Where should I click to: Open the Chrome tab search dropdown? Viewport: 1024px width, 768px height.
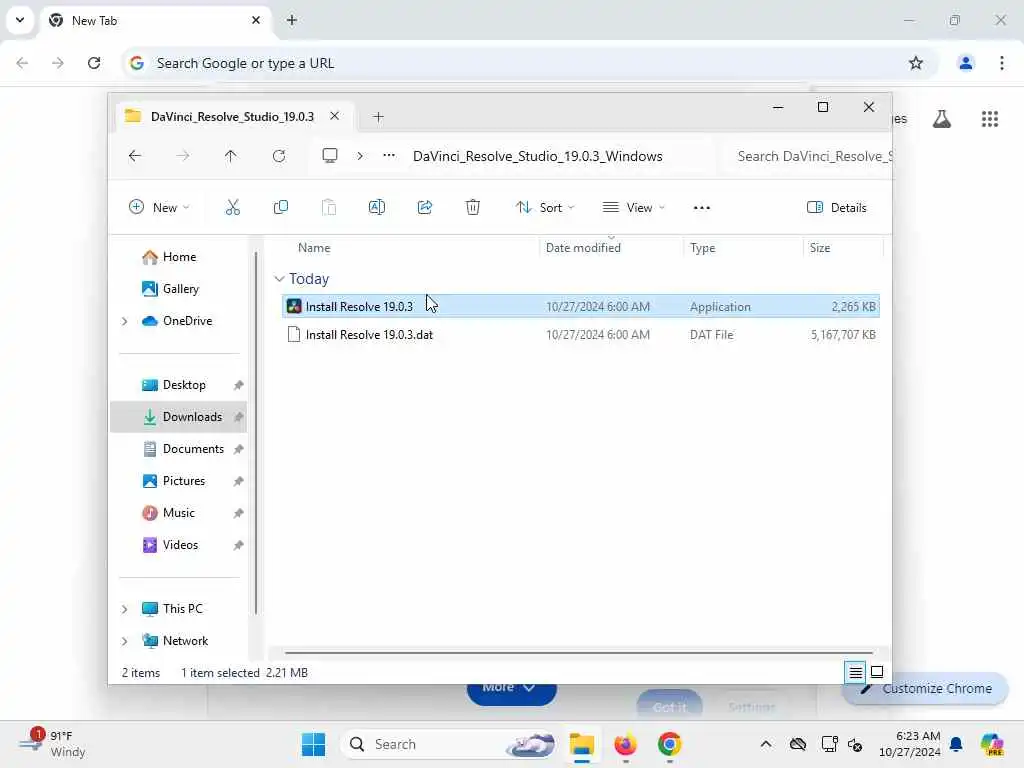[20, 20]
